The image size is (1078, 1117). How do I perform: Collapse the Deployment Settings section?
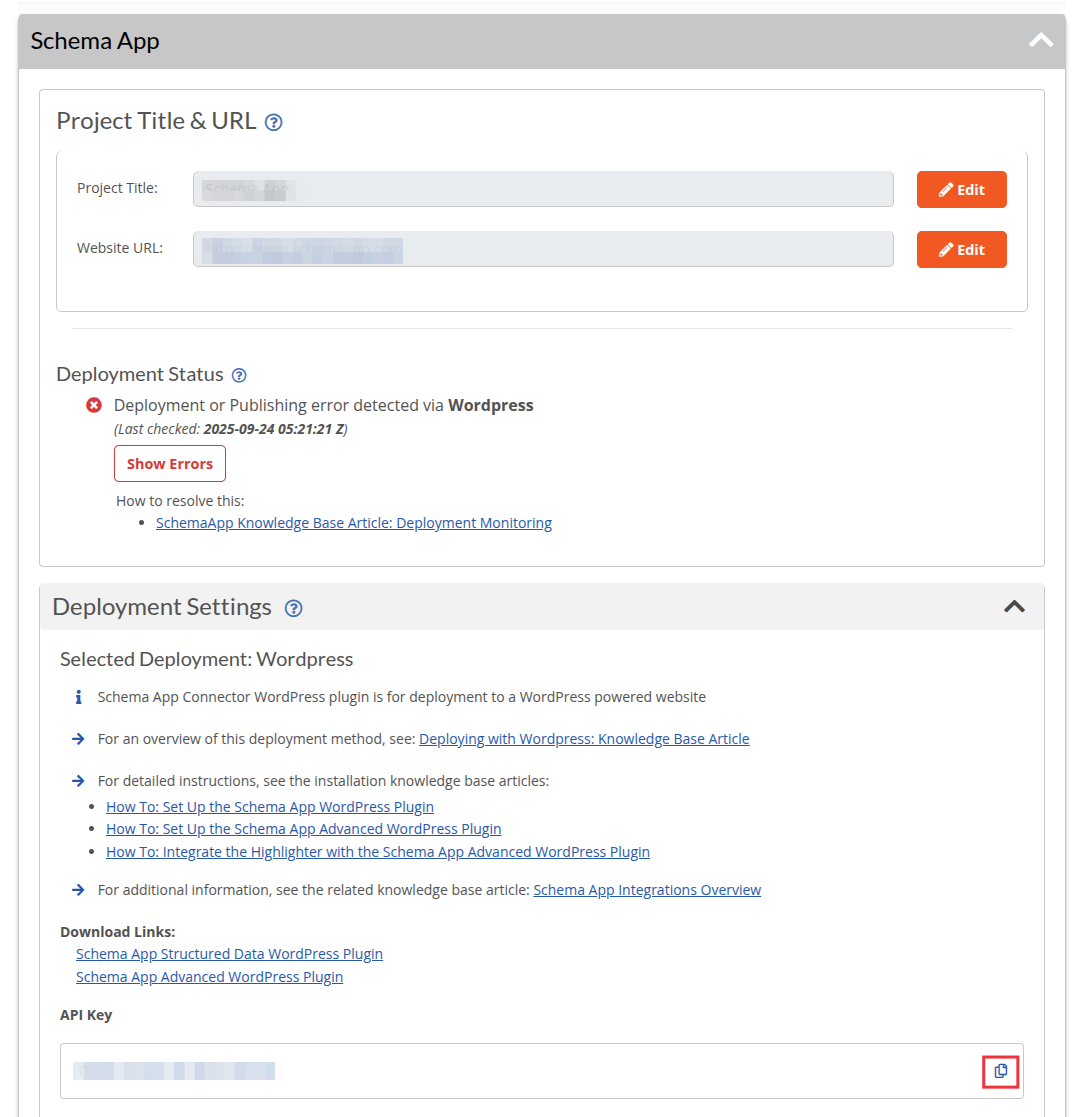[1014, 607]
